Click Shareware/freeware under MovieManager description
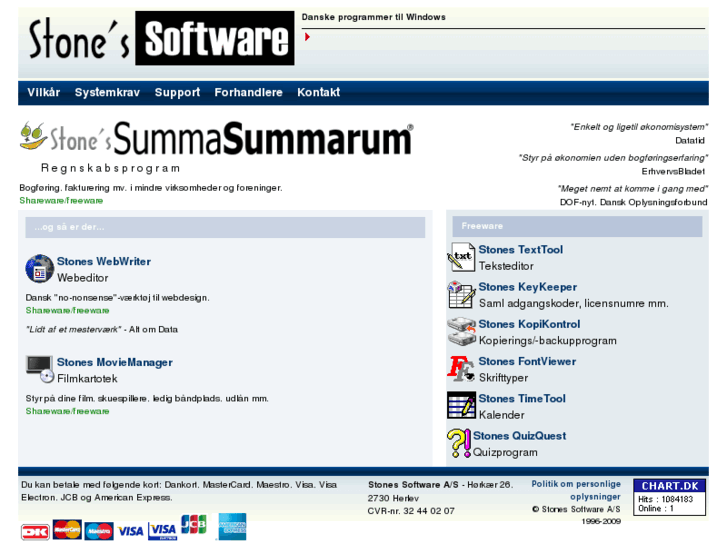The height and width of the screenshot is (545, 727). point(67,411)
